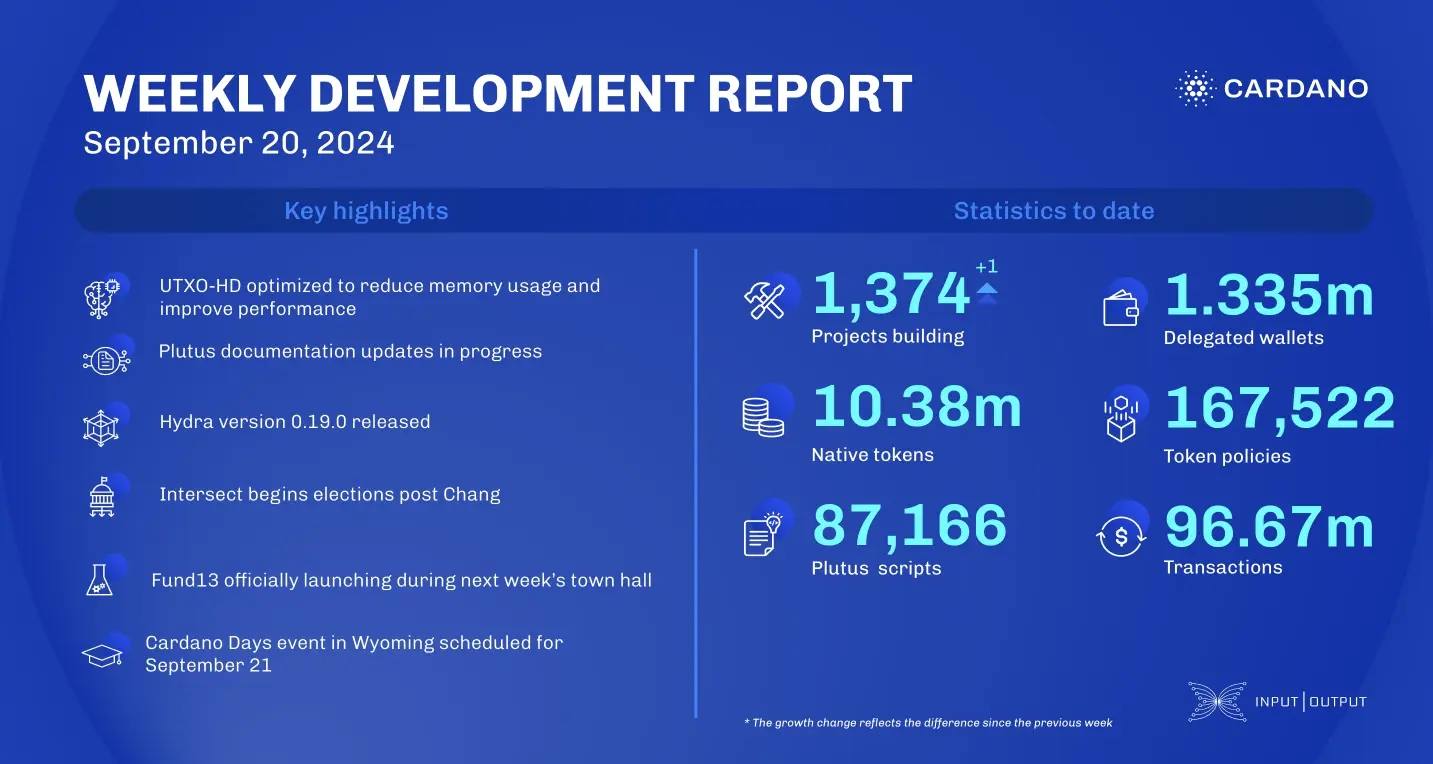Click the Hydra cube network icon
1433x764 pixels.
pos(103,426)
